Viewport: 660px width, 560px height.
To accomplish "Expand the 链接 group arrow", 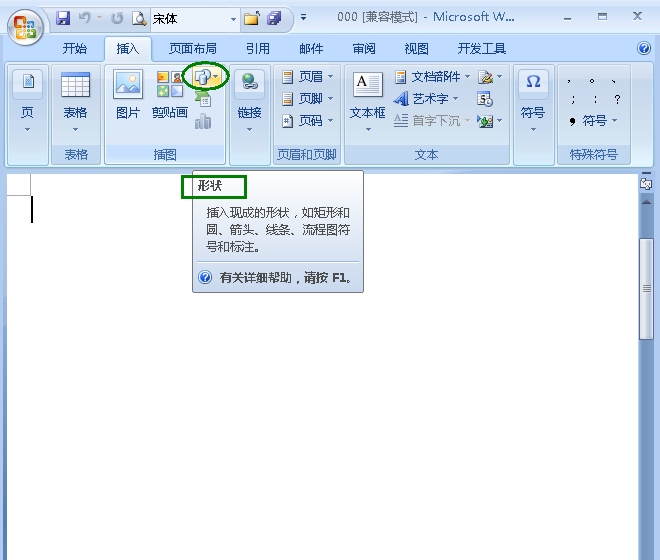I will click(x=249, y=130).
